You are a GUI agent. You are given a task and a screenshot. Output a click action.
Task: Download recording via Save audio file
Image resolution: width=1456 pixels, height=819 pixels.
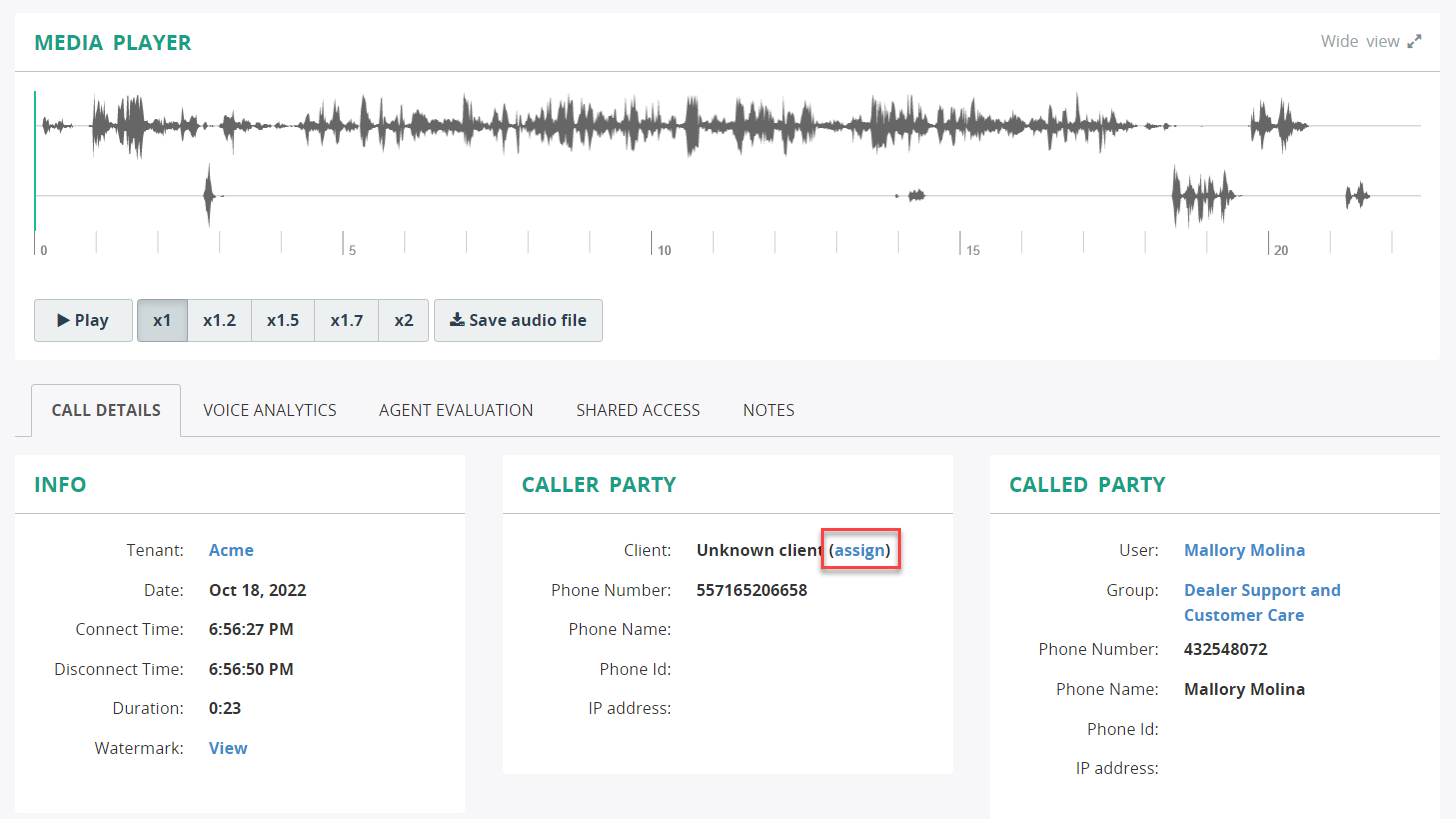pyautogui.click(x=518, y=321)
